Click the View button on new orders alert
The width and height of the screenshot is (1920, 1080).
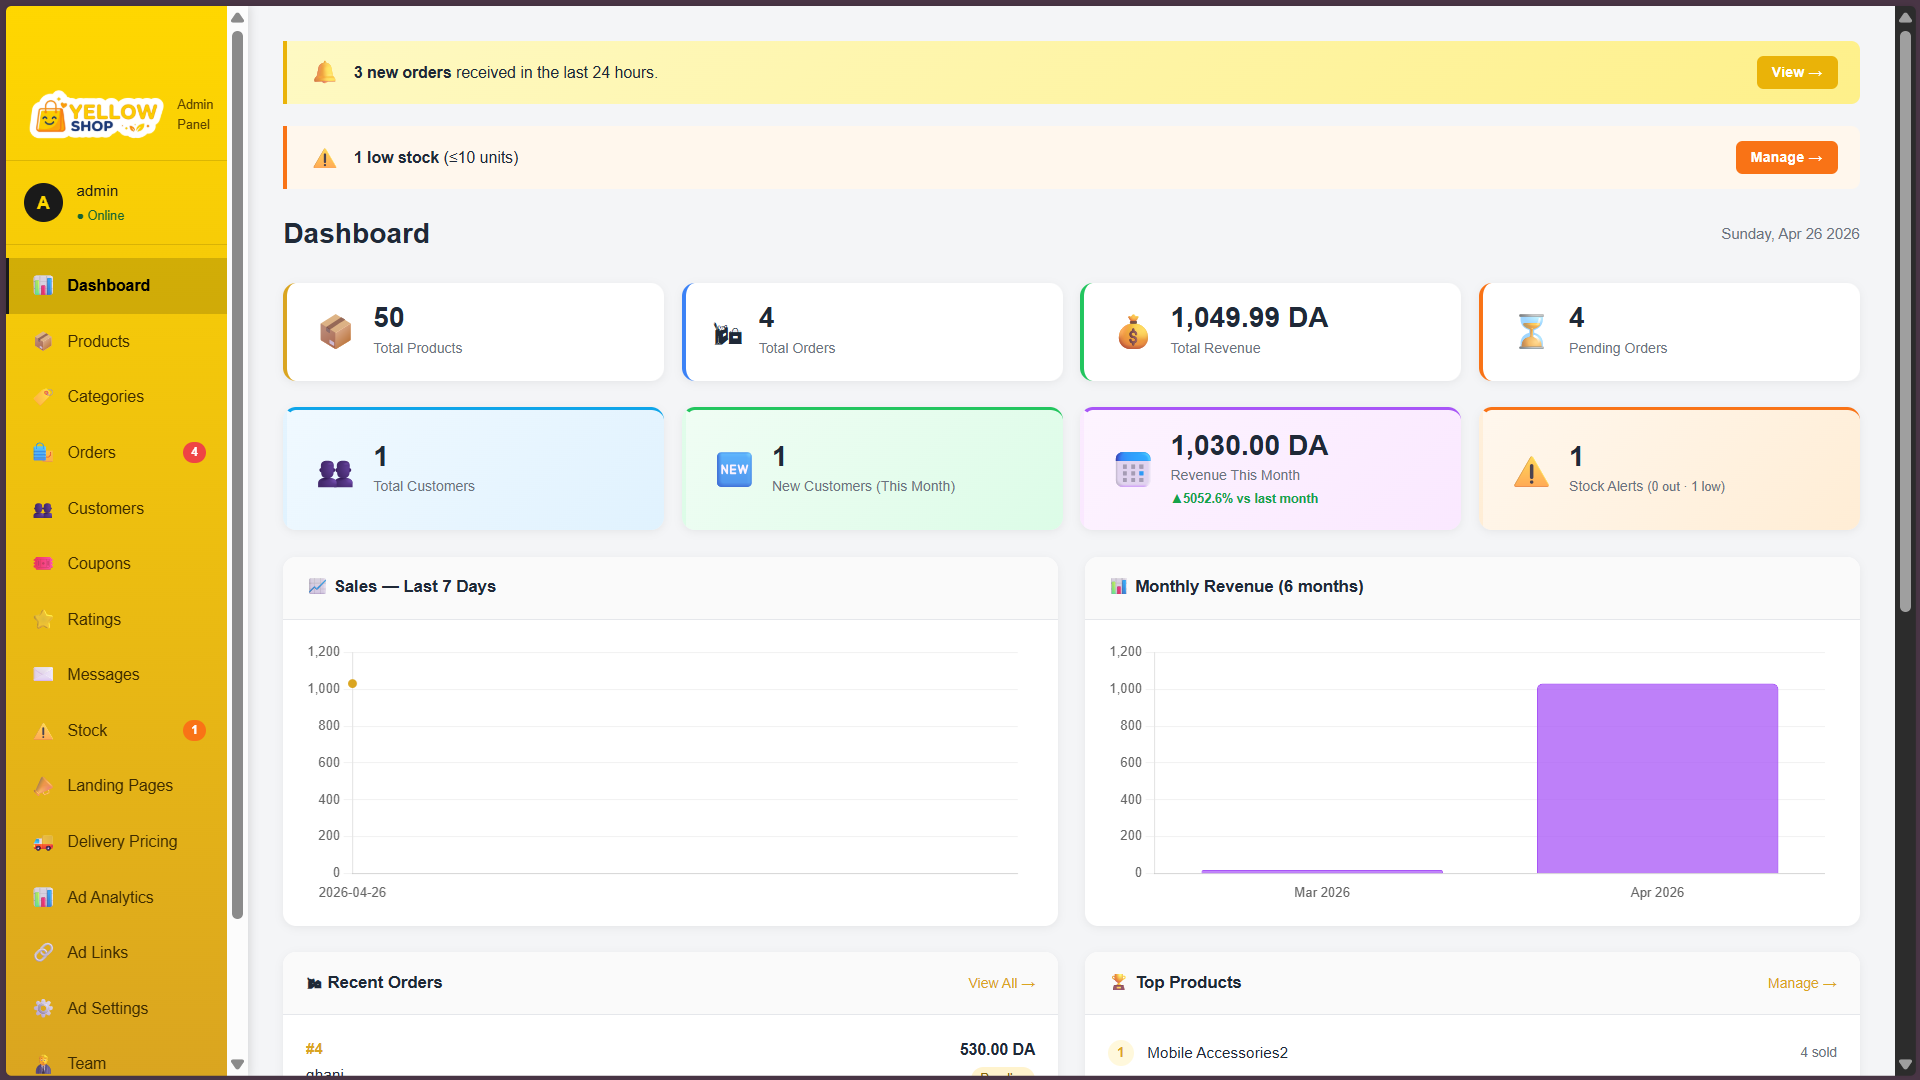[x=1796, y=72]
